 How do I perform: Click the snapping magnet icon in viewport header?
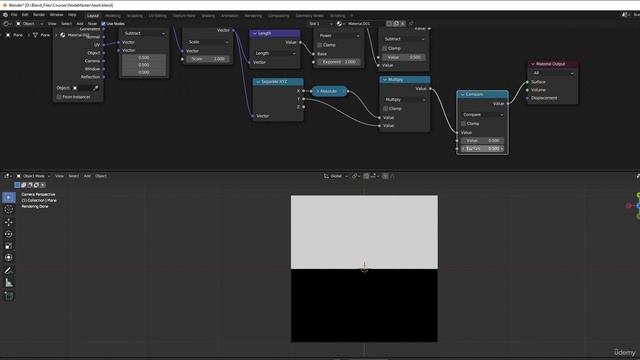[367, 176]
